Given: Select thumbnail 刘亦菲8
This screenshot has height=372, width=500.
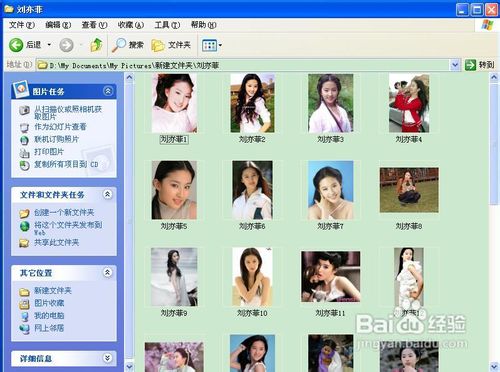Looking at the screenshot, I should point(409,190).
